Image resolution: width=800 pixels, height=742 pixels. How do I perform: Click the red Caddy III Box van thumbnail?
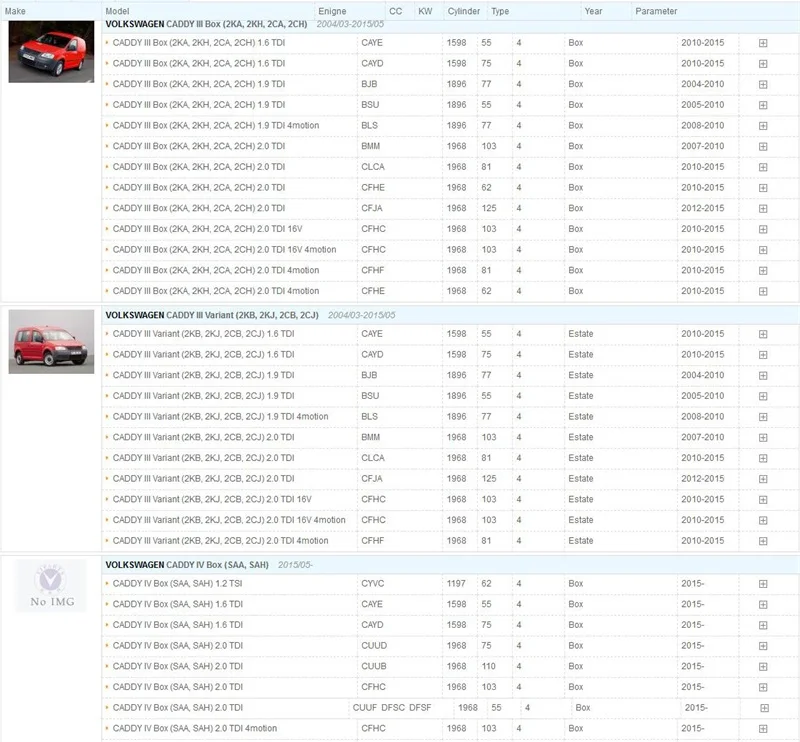click(51, 52)
